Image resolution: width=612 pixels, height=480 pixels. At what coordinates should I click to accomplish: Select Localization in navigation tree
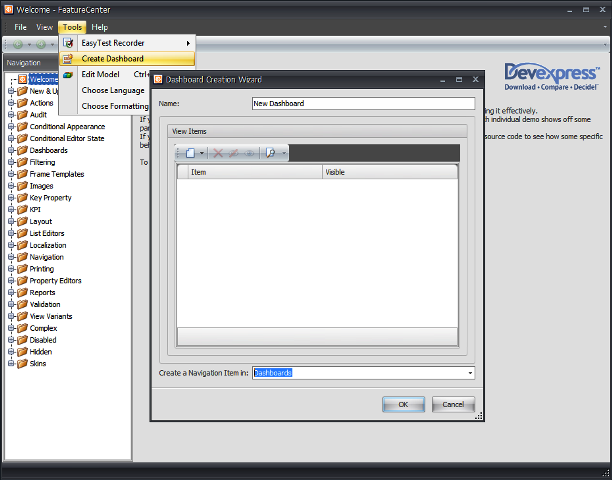coord(48,245)
